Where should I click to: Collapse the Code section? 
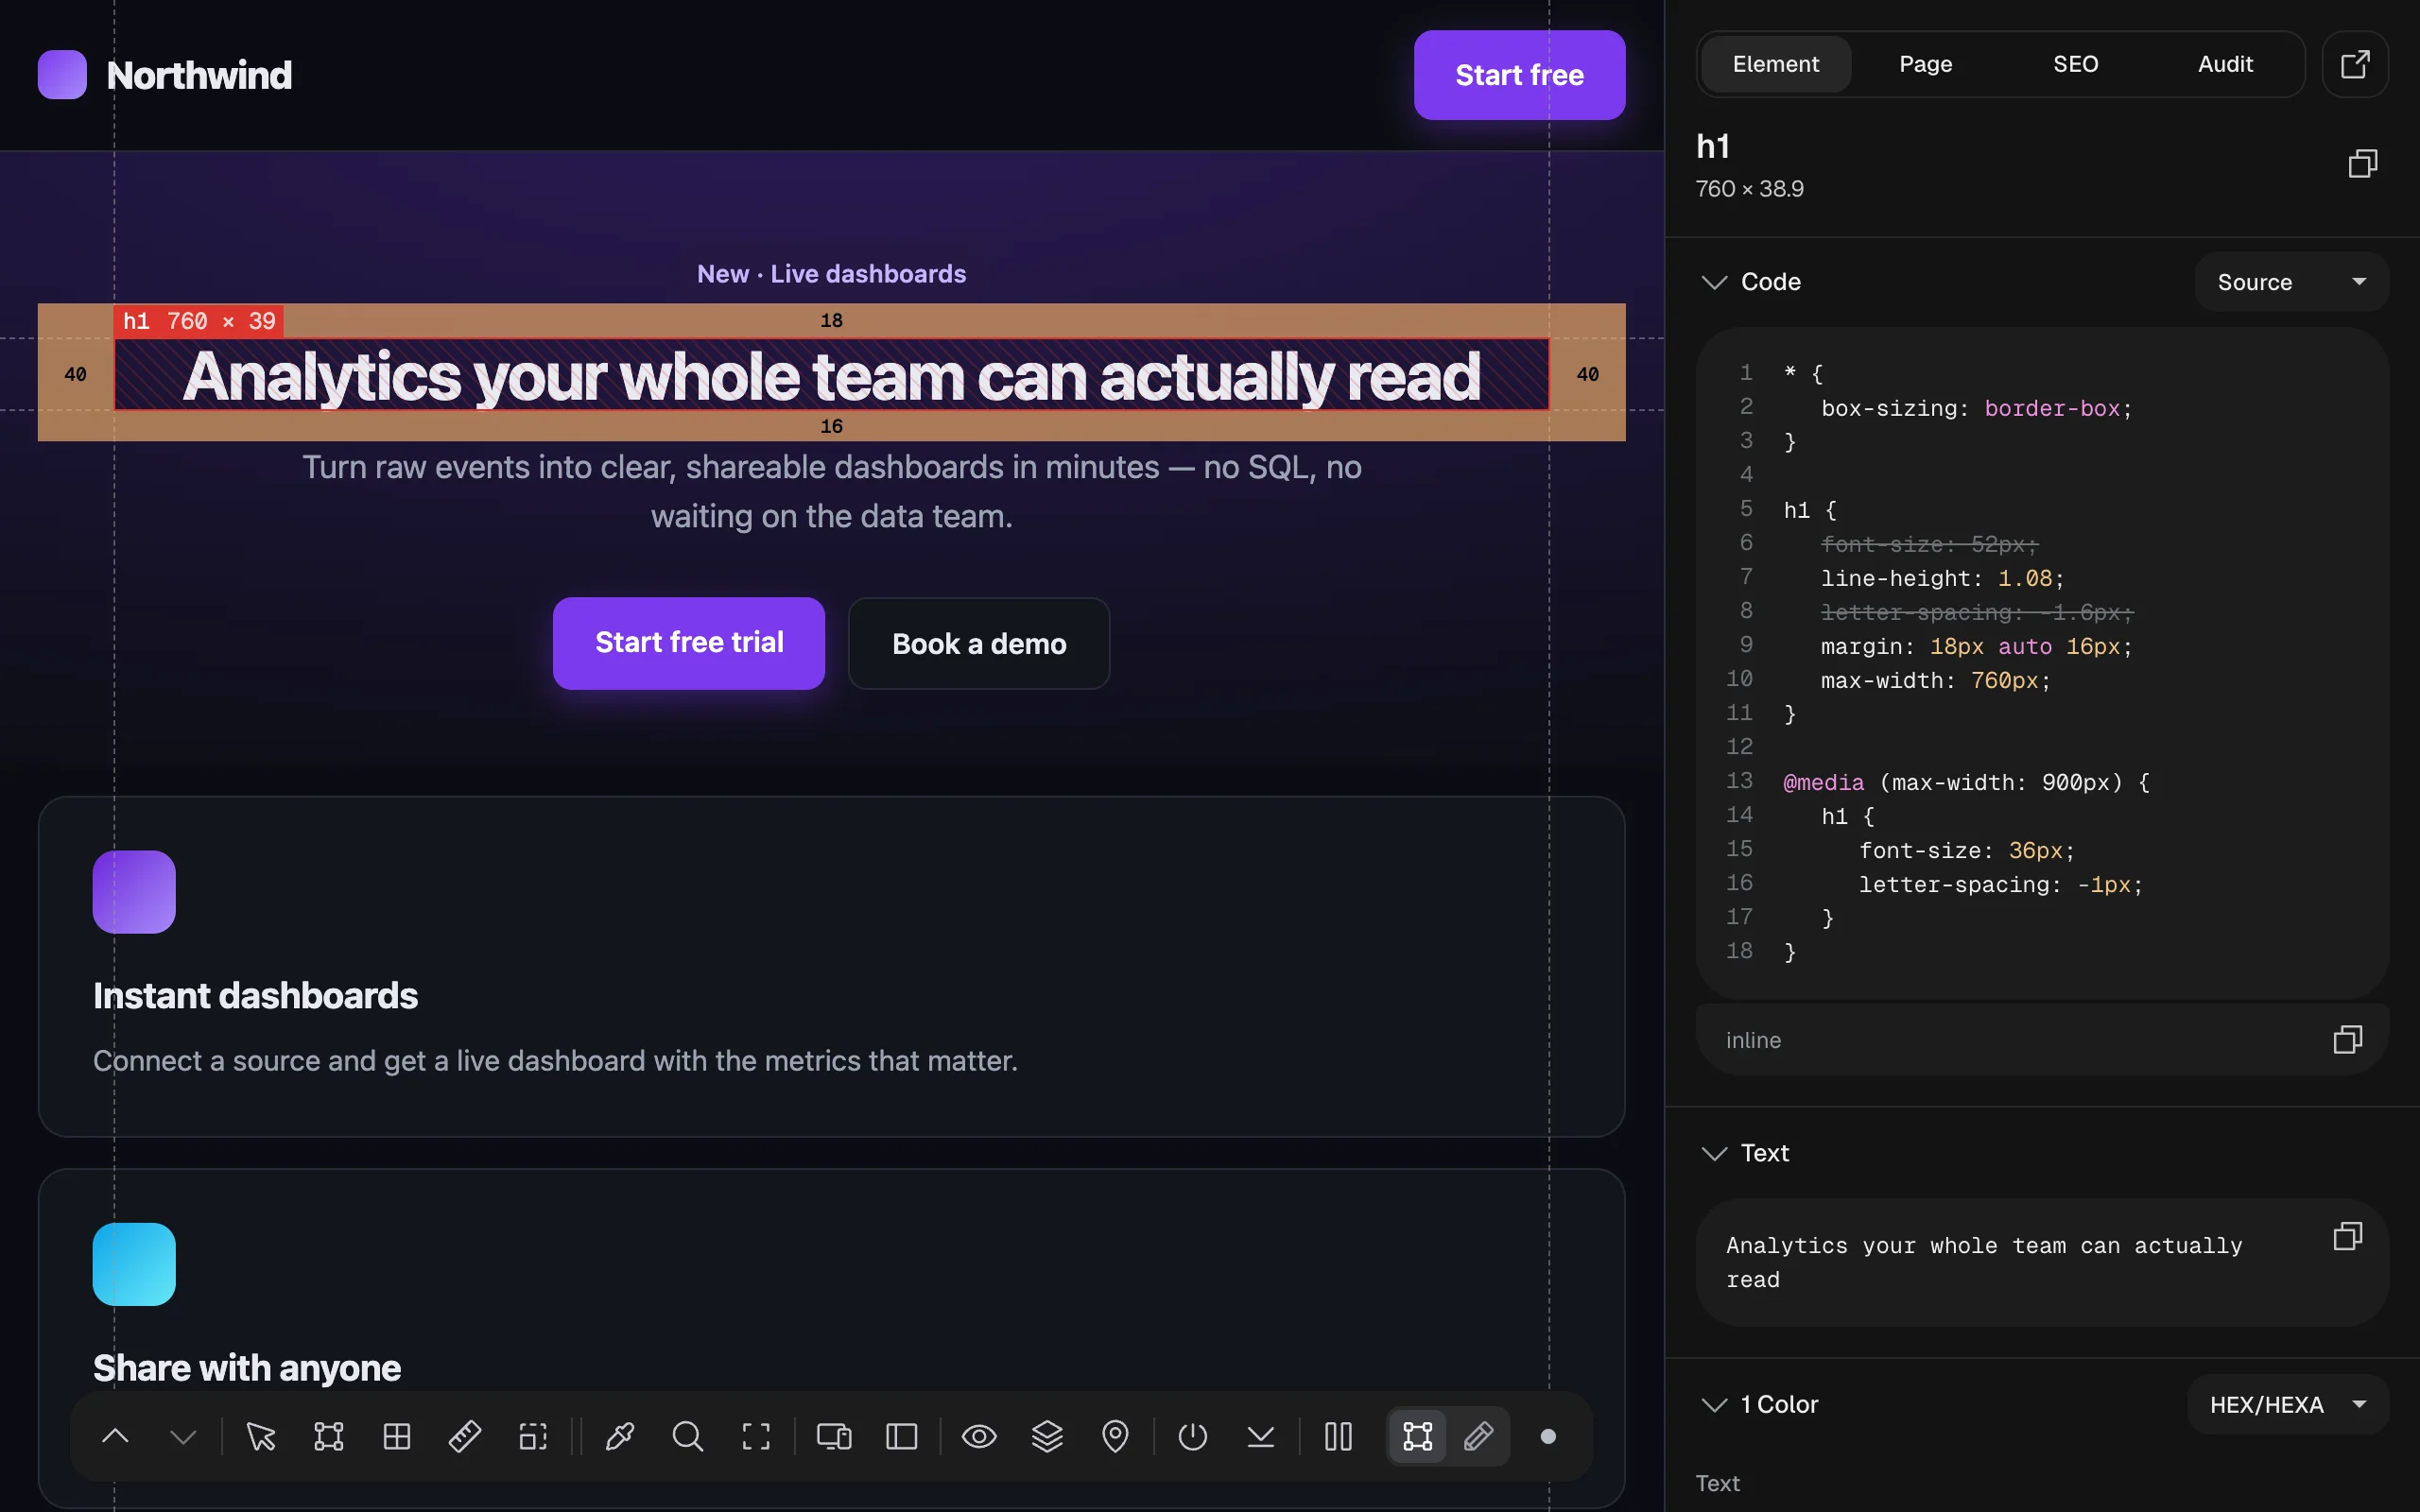pyautogui.click(x=1714, y=282)
